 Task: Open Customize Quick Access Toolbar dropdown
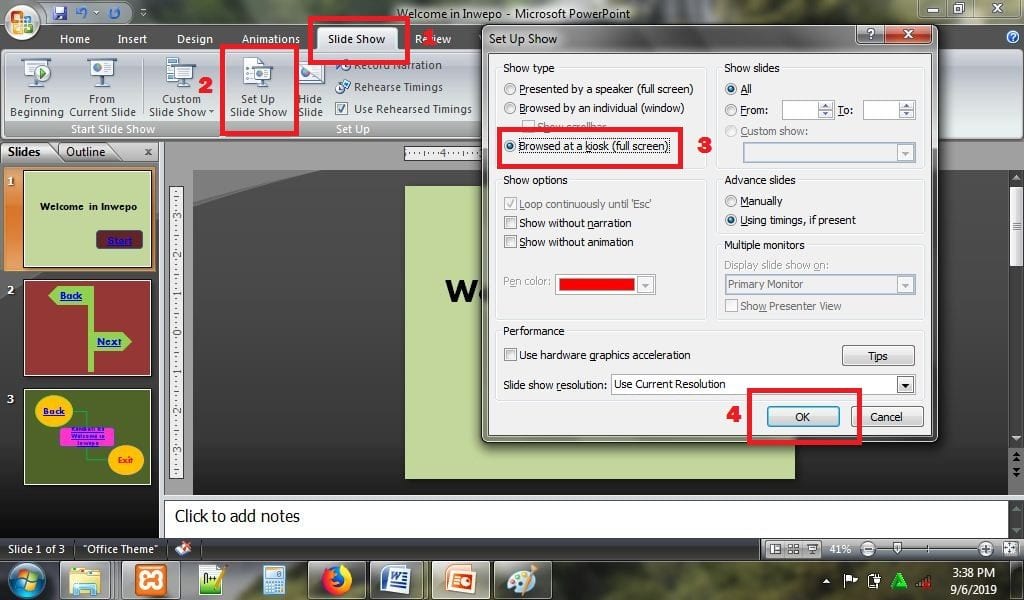point(144,12)
